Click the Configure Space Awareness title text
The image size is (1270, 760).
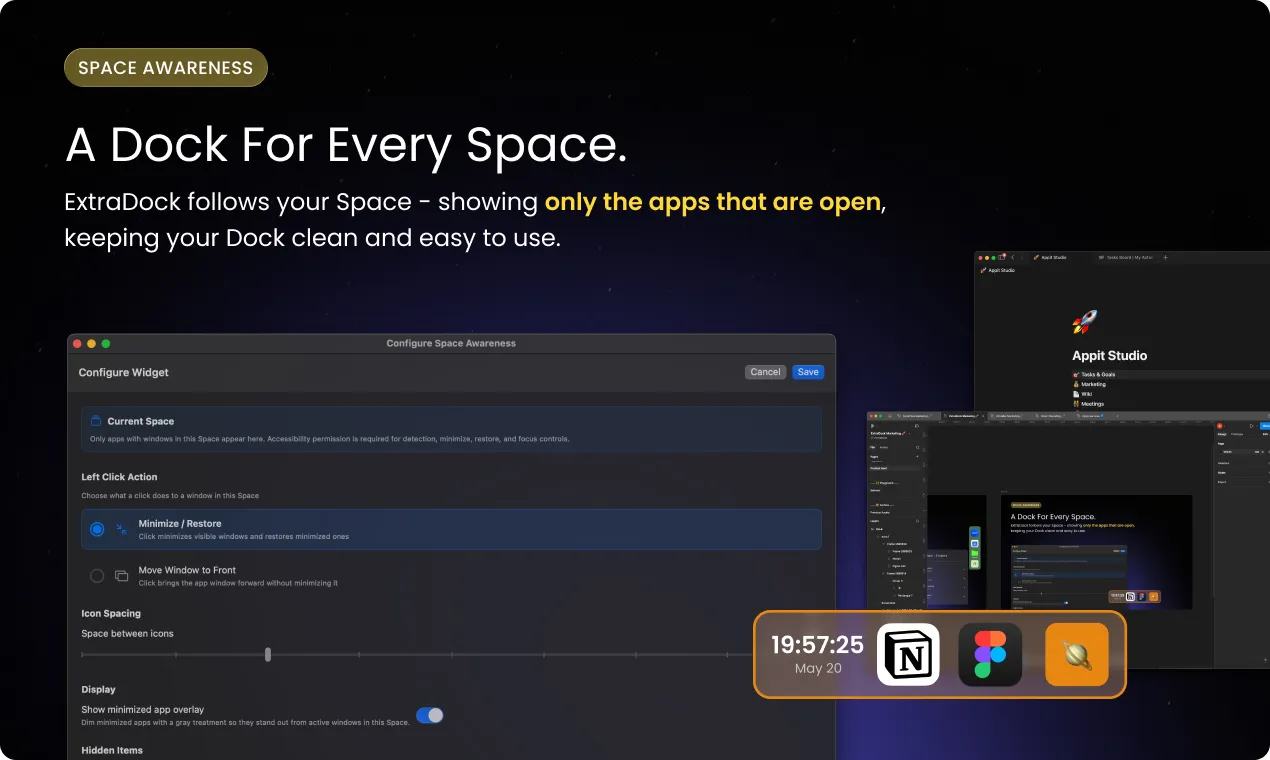tap(451, 343)
